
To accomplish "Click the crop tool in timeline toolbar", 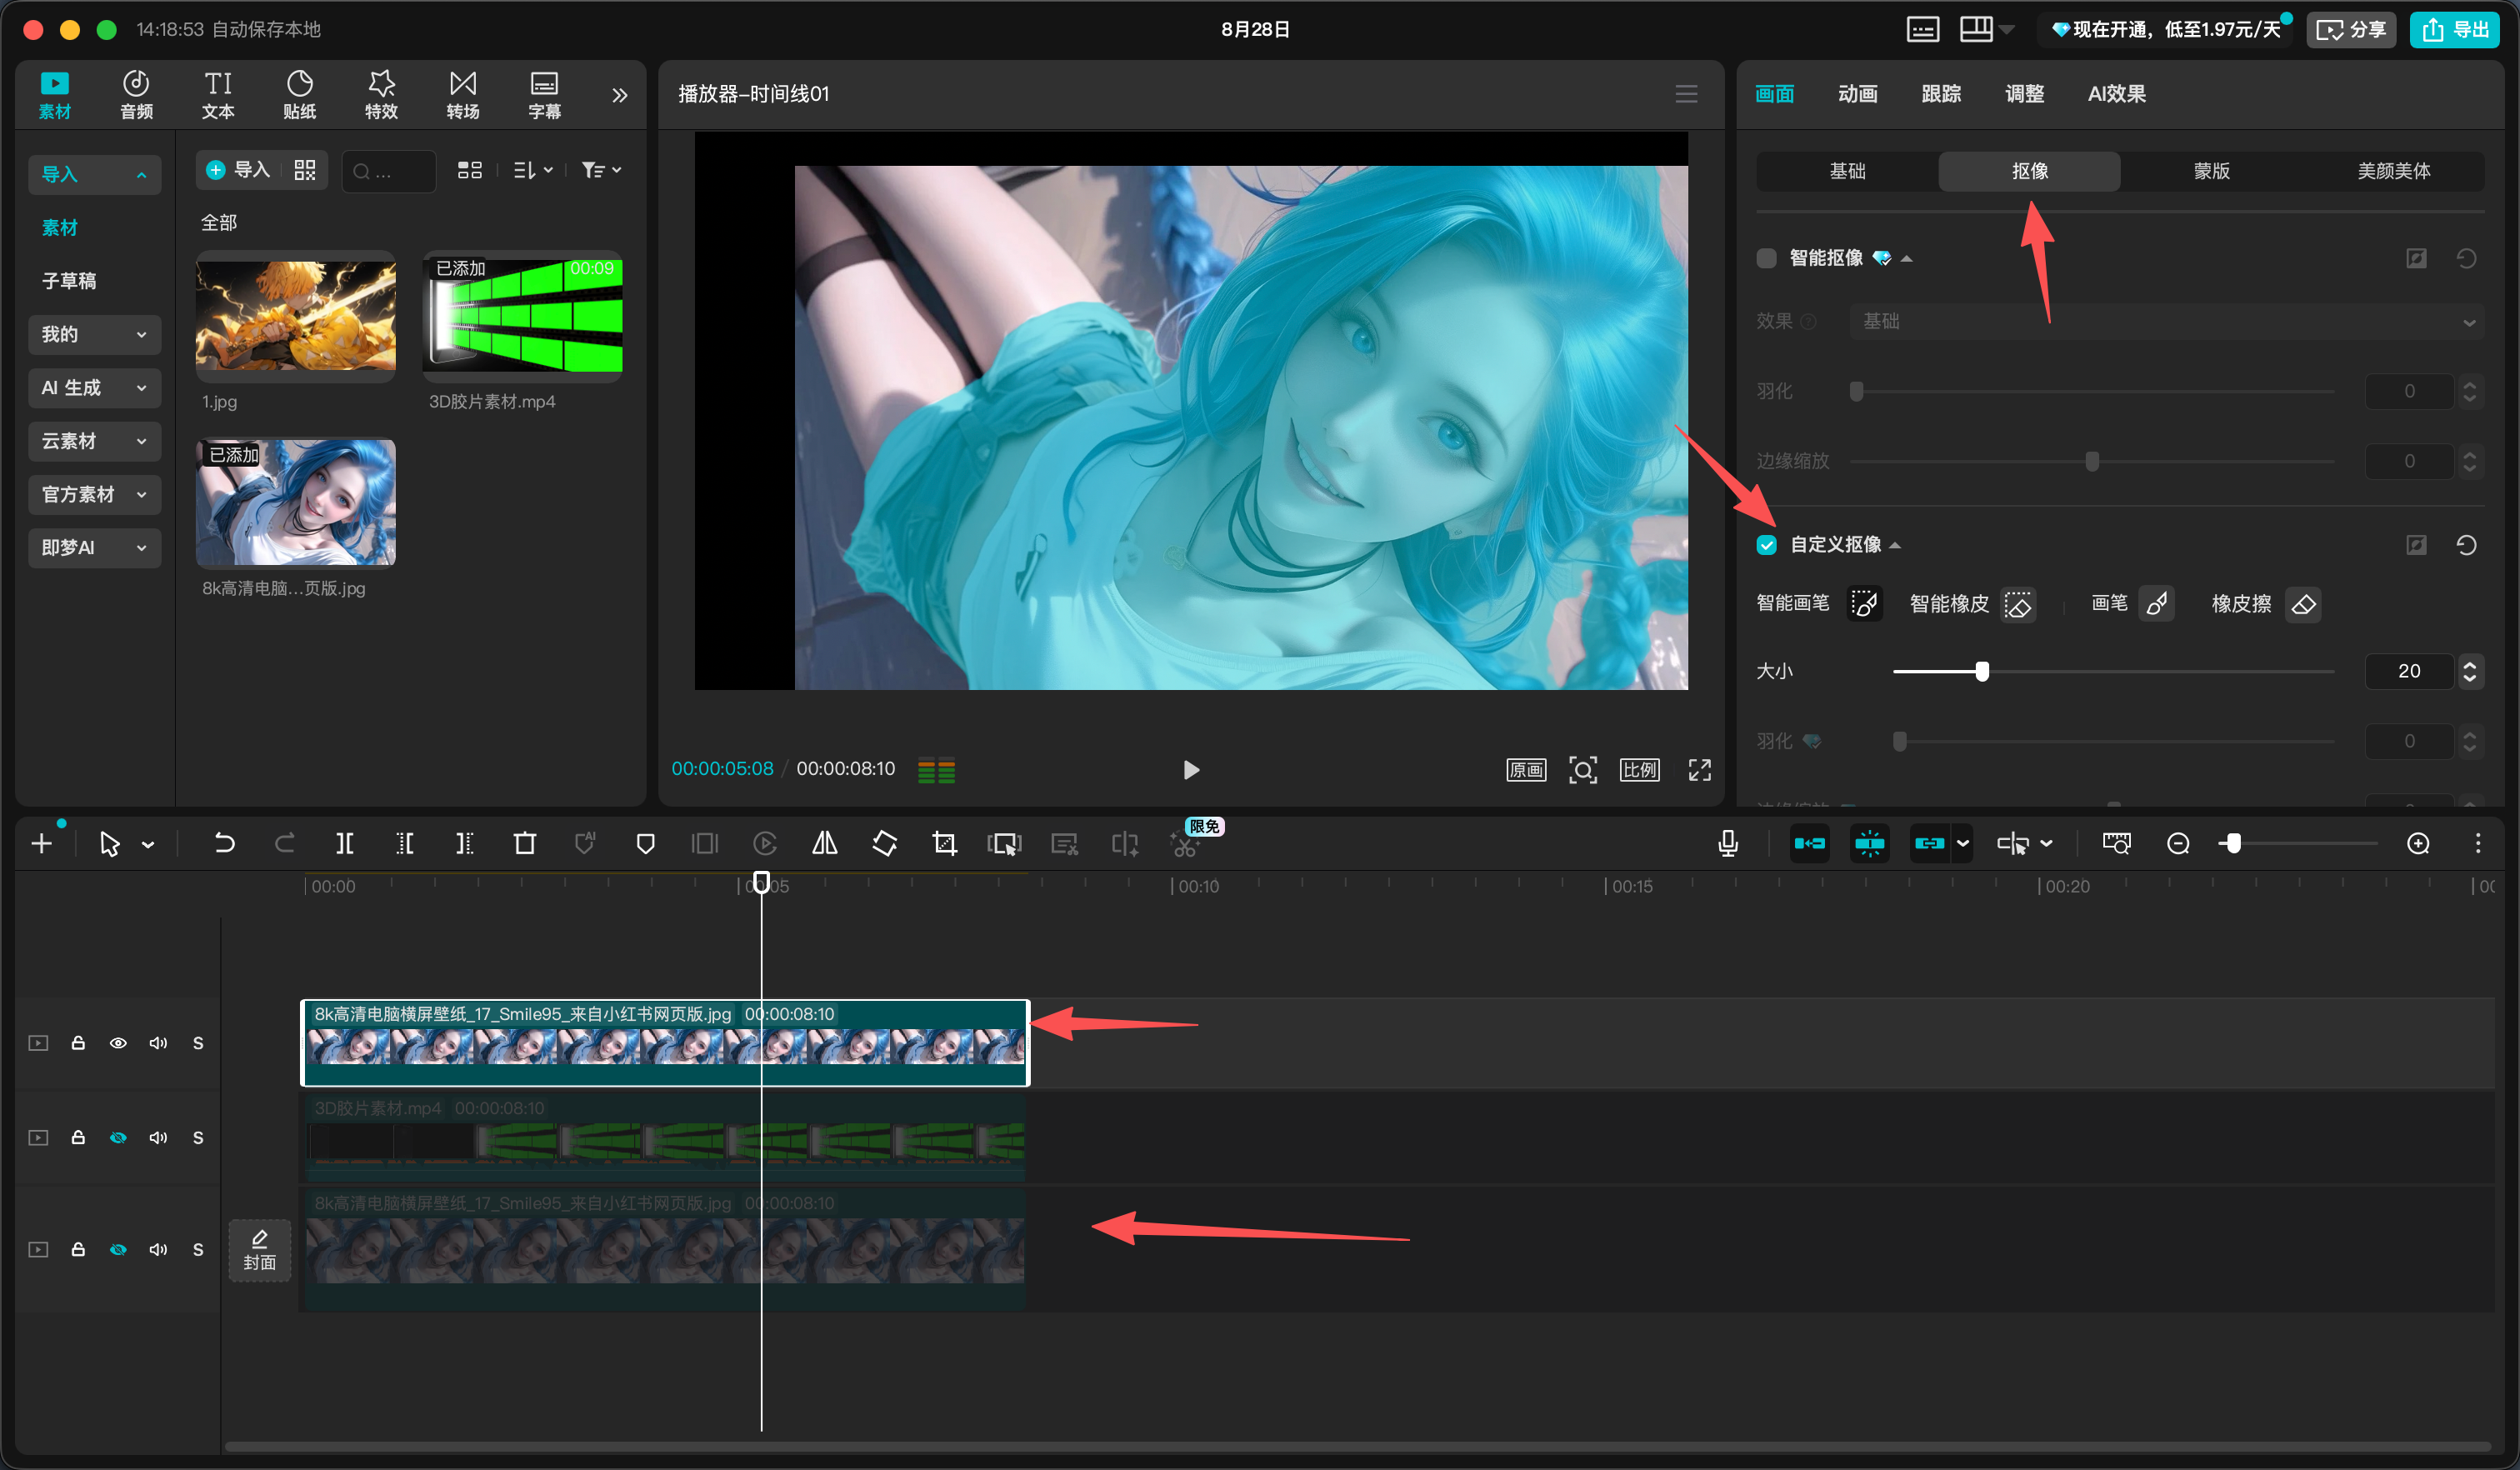I will (945, 844).
